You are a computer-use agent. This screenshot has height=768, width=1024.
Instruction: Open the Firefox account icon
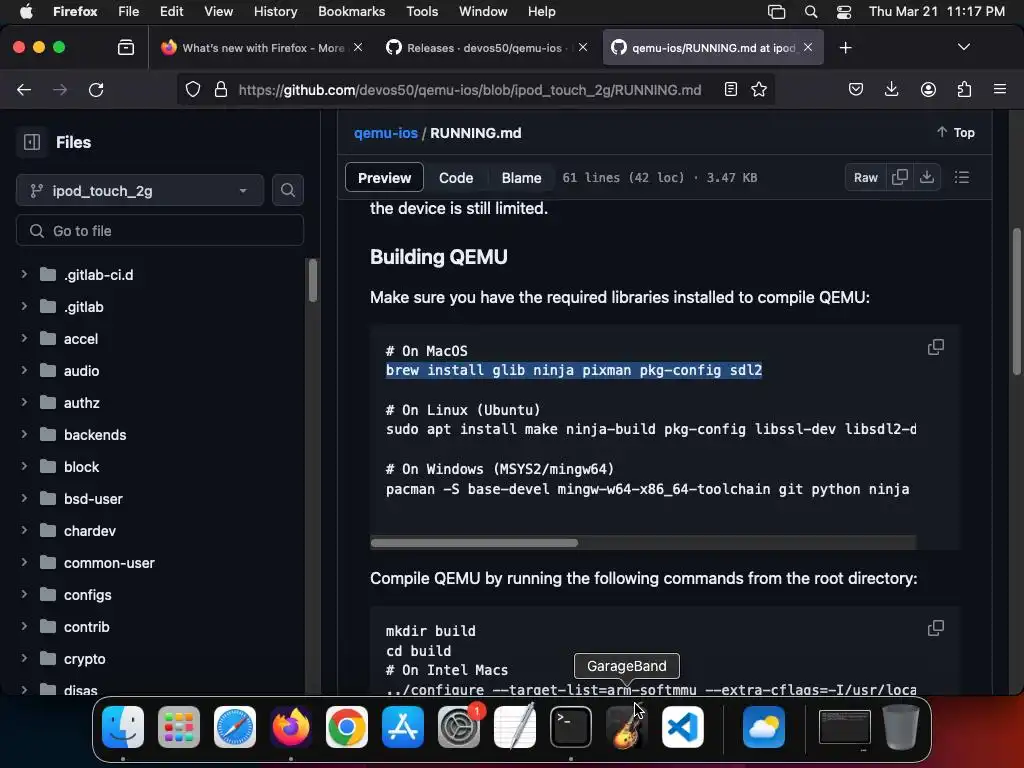928,89
